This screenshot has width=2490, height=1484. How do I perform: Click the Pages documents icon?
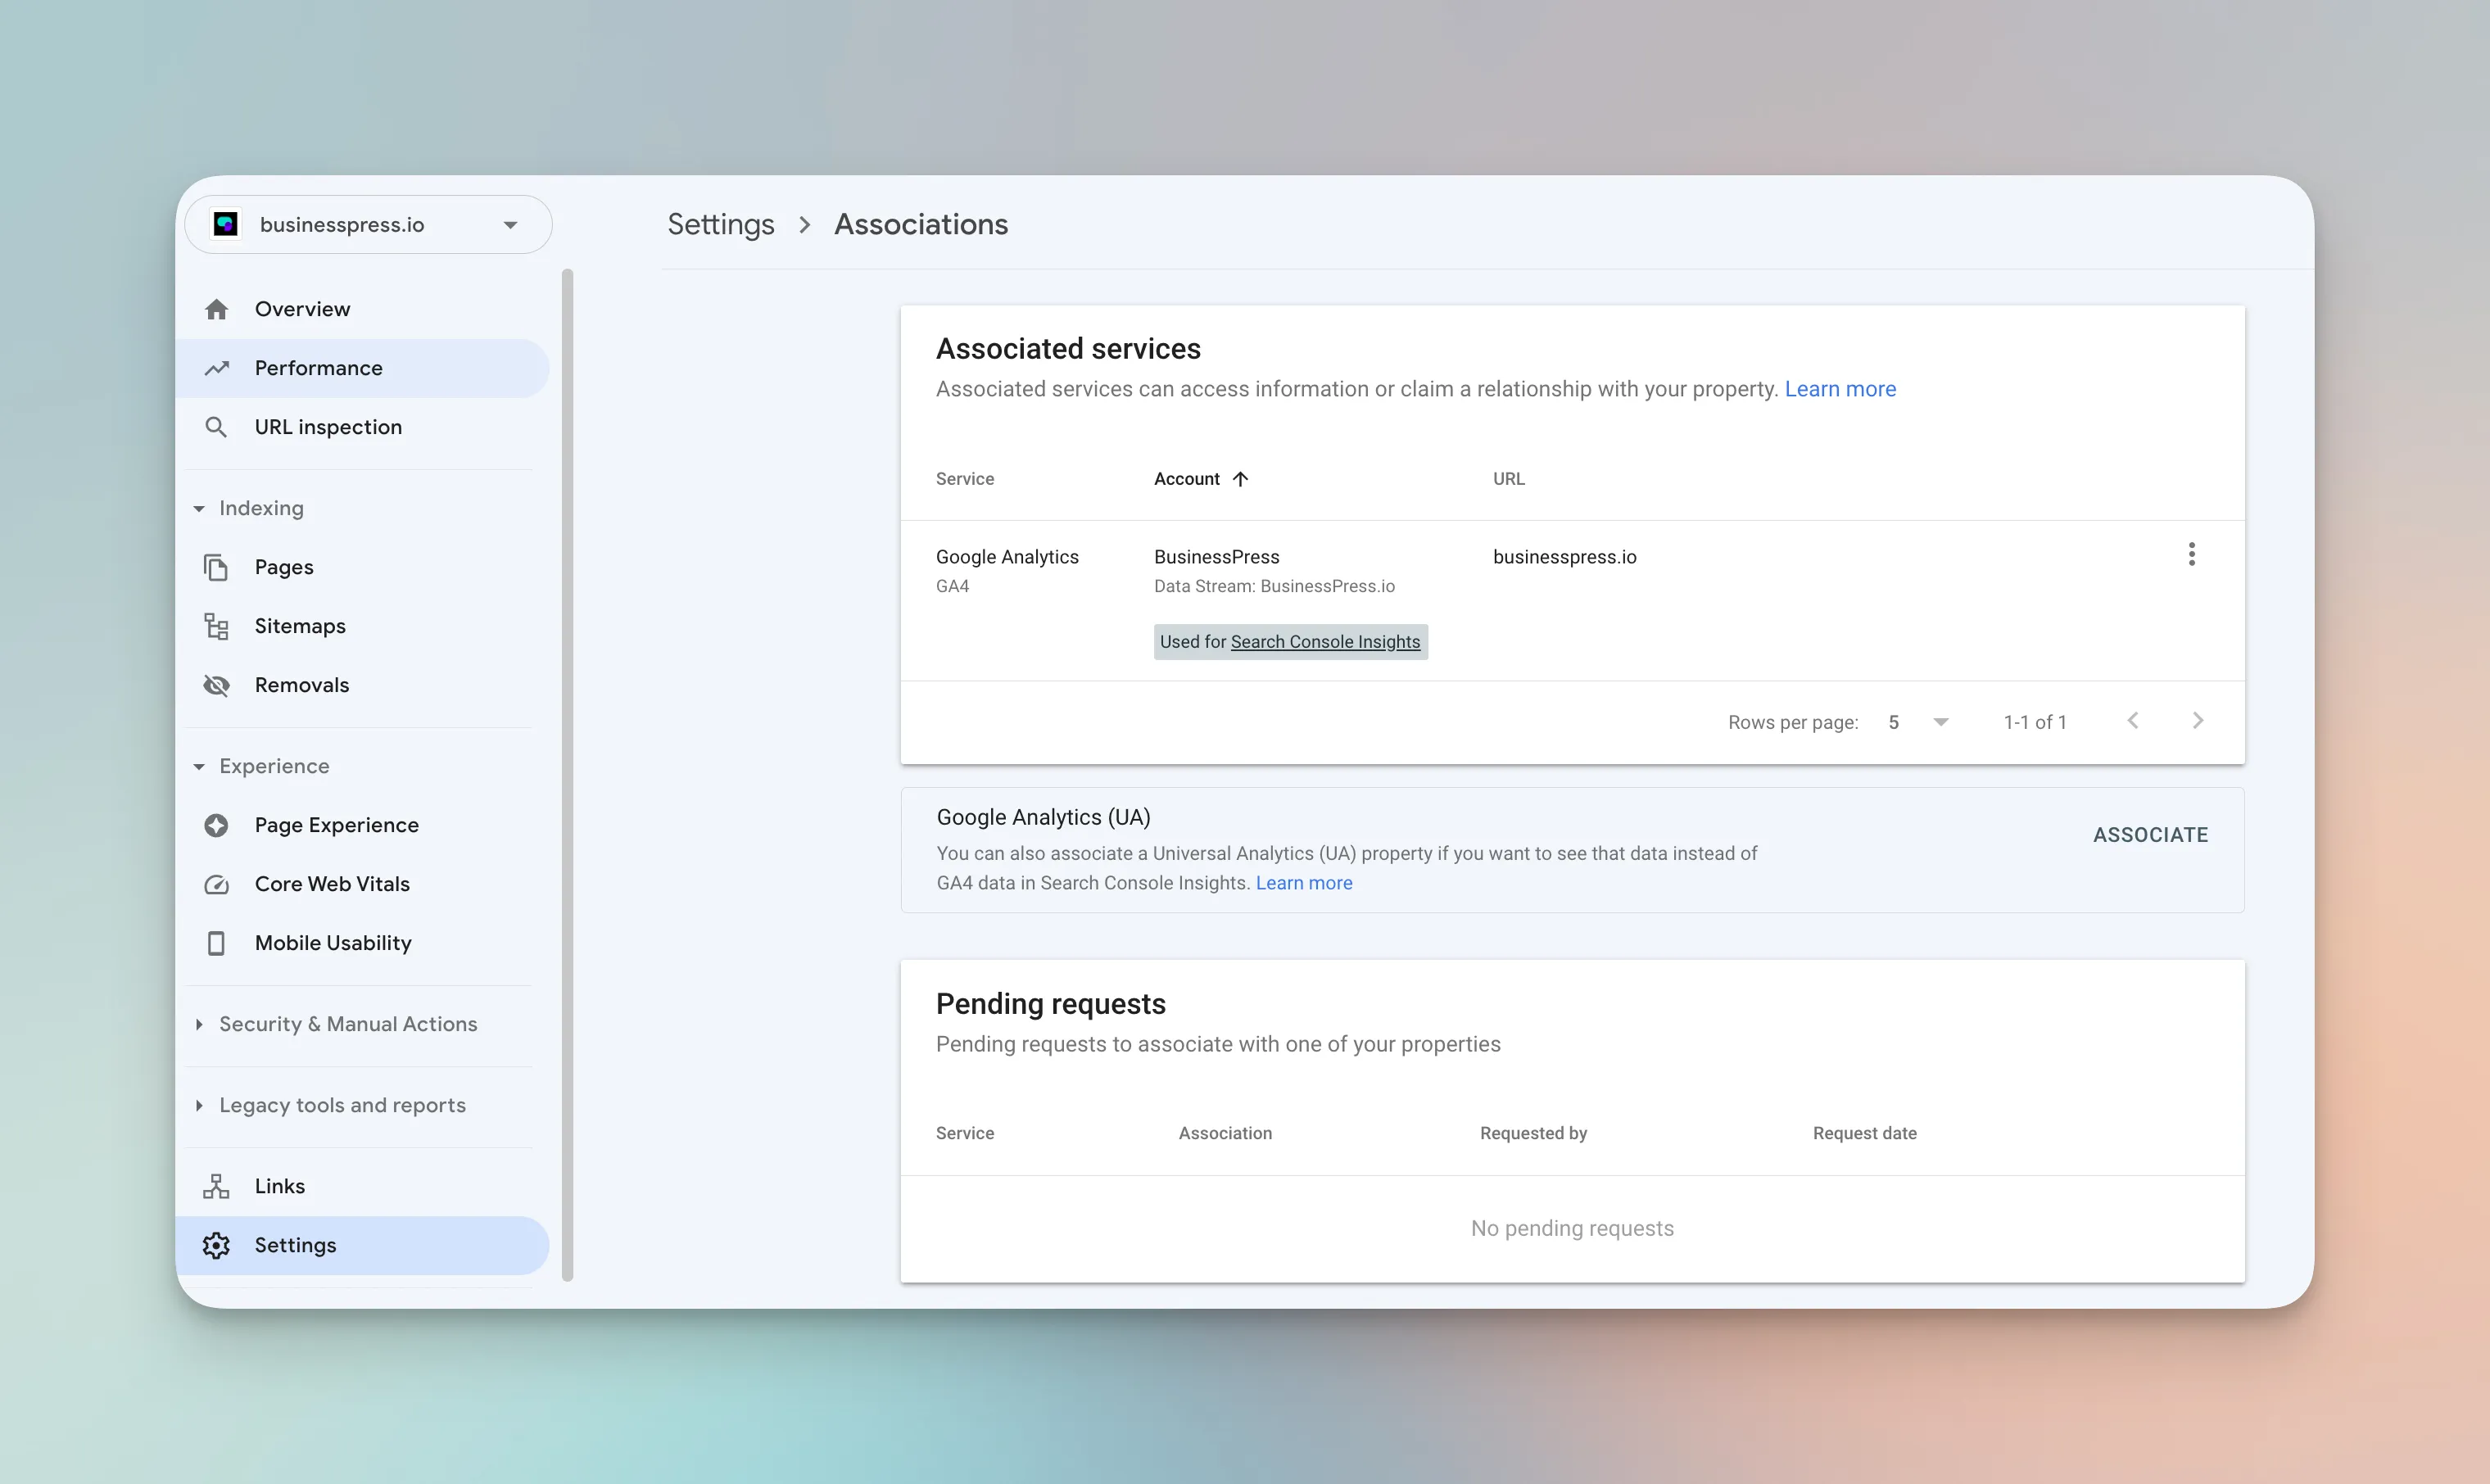pos(216,567)
